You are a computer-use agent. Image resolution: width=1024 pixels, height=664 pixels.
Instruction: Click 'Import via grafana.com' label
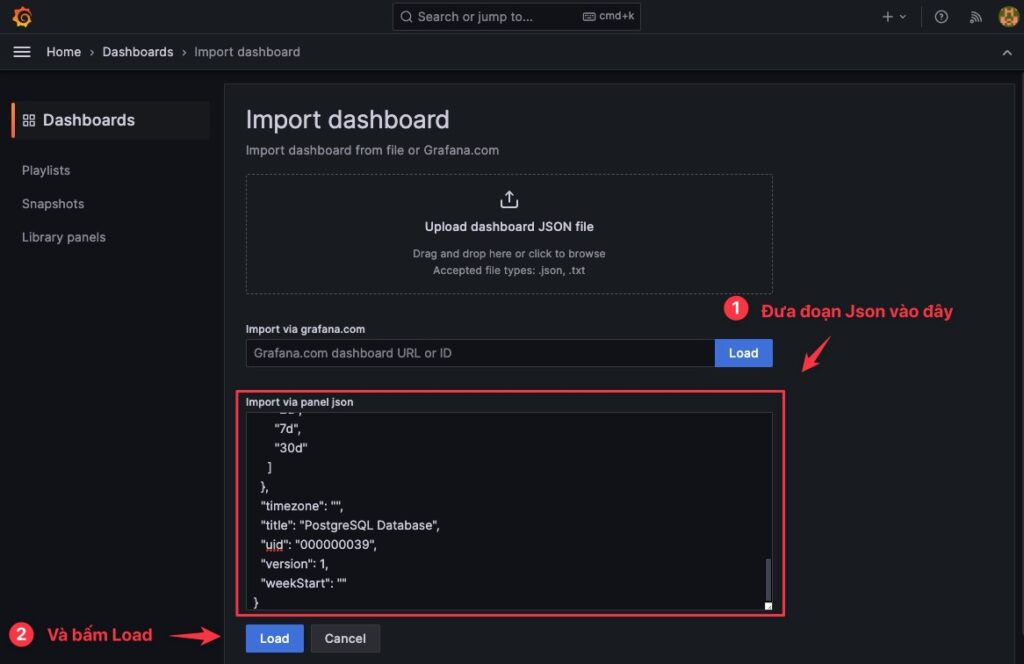[x=305, y=329]
